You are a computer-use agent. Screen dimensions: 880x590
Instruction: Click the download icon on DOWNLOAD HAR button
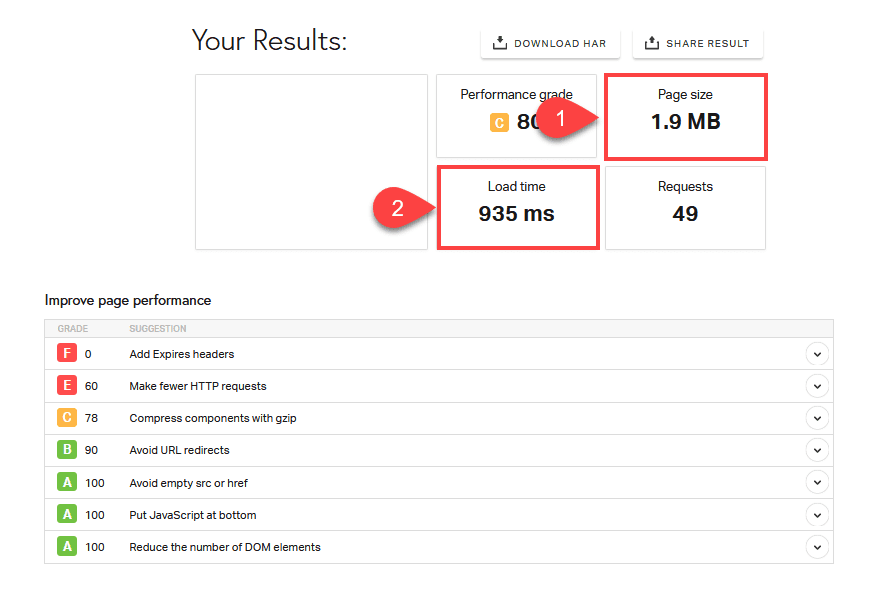tap(498, 43)
